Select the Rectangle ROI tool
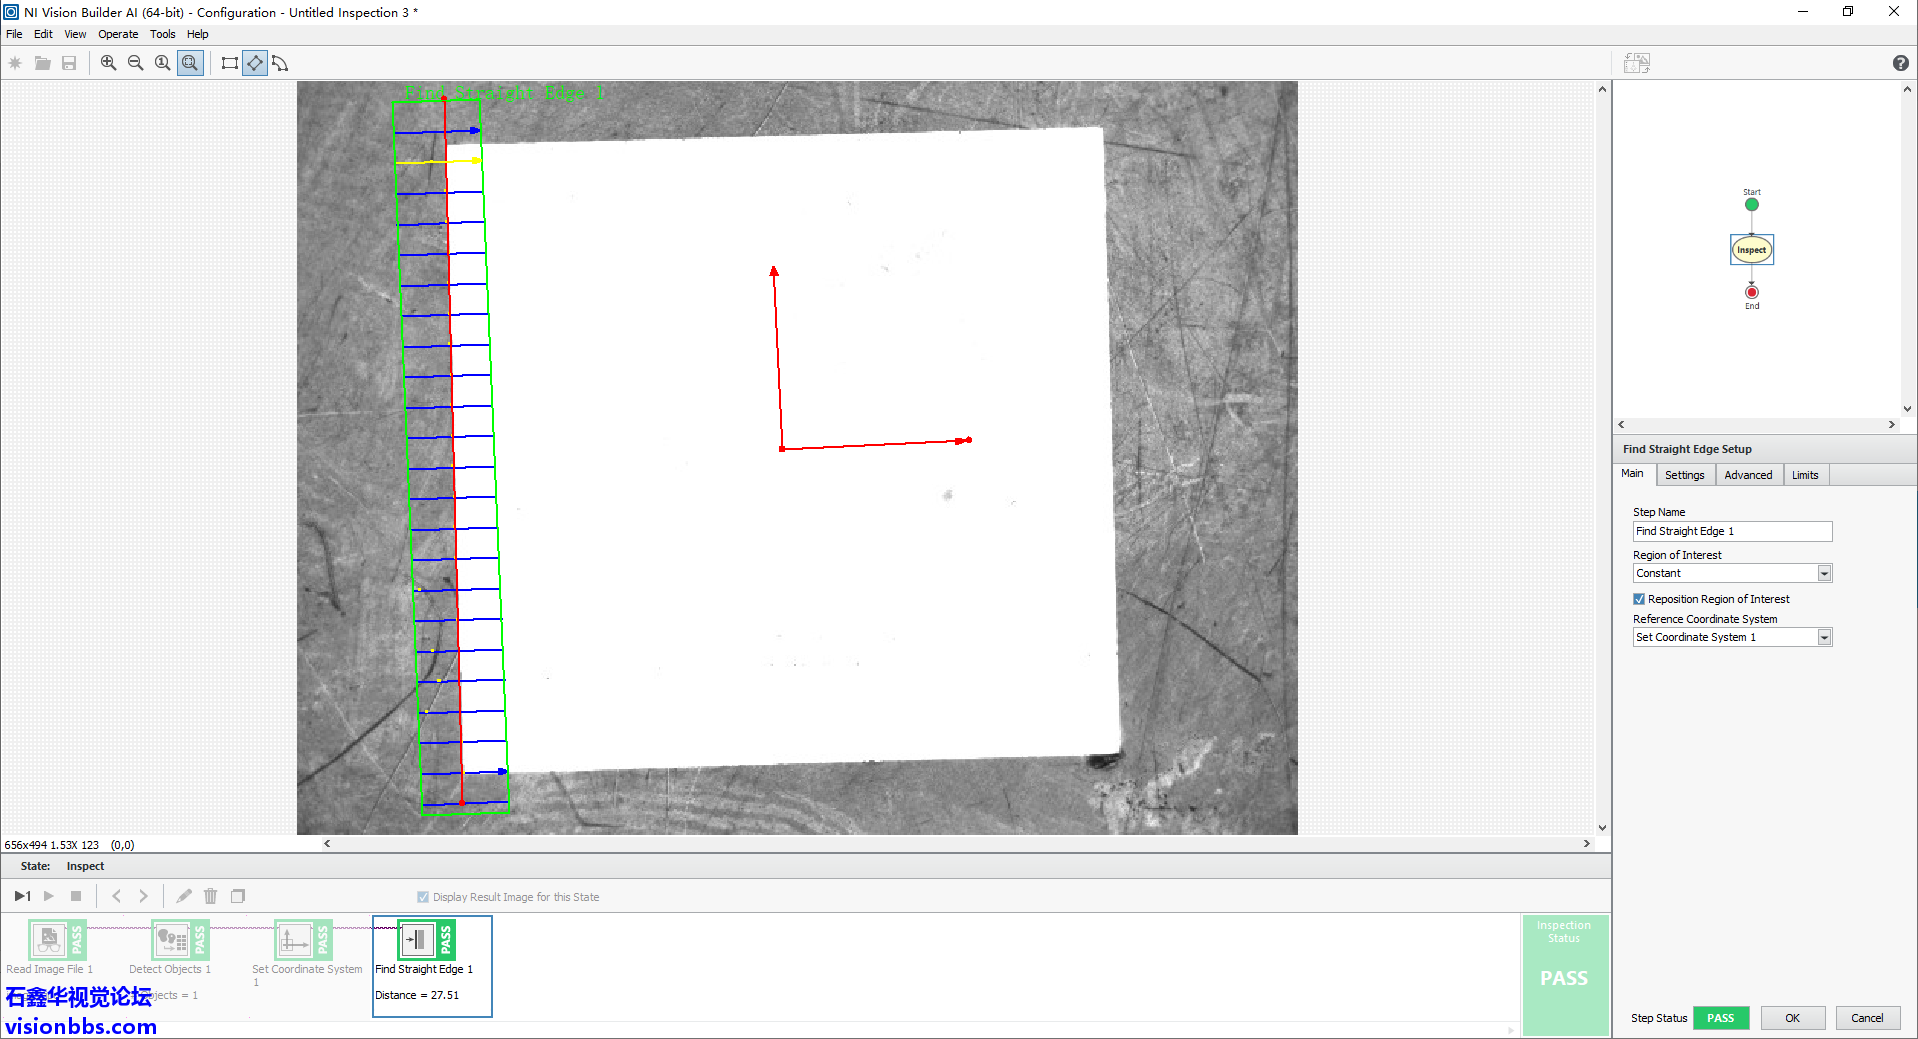 tap(229, 63)
